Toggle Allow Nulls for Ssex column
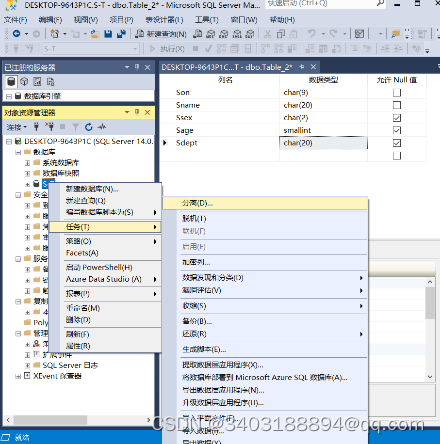440x444 pixels. (397, 118)
